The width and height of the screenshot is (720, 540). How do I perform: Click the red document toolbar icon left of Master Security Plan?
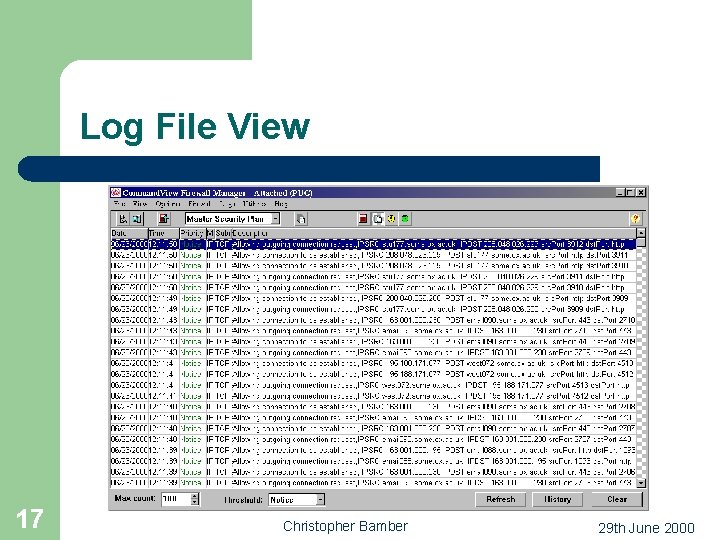tap(163, 219)
